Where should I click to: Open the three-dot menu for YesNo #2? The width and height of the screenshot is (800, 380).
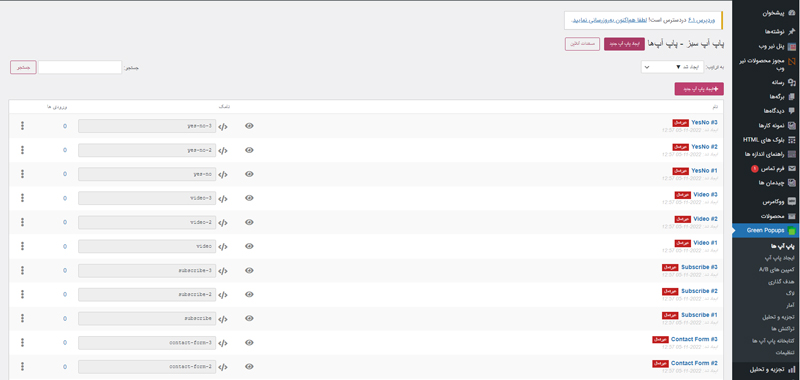[x=22, y=150]
